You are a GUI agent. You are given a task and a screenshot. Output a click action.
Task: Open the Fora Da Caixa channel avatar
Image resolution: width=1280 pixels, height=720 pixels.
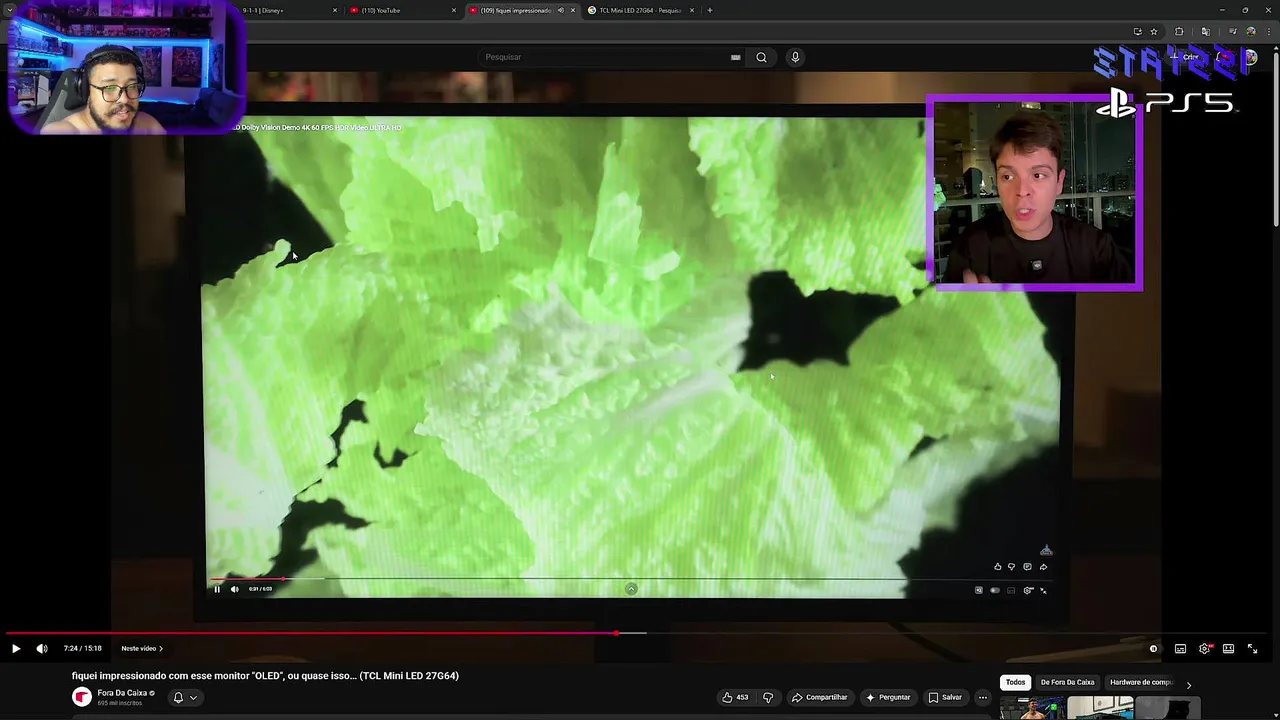coord(82,697)
